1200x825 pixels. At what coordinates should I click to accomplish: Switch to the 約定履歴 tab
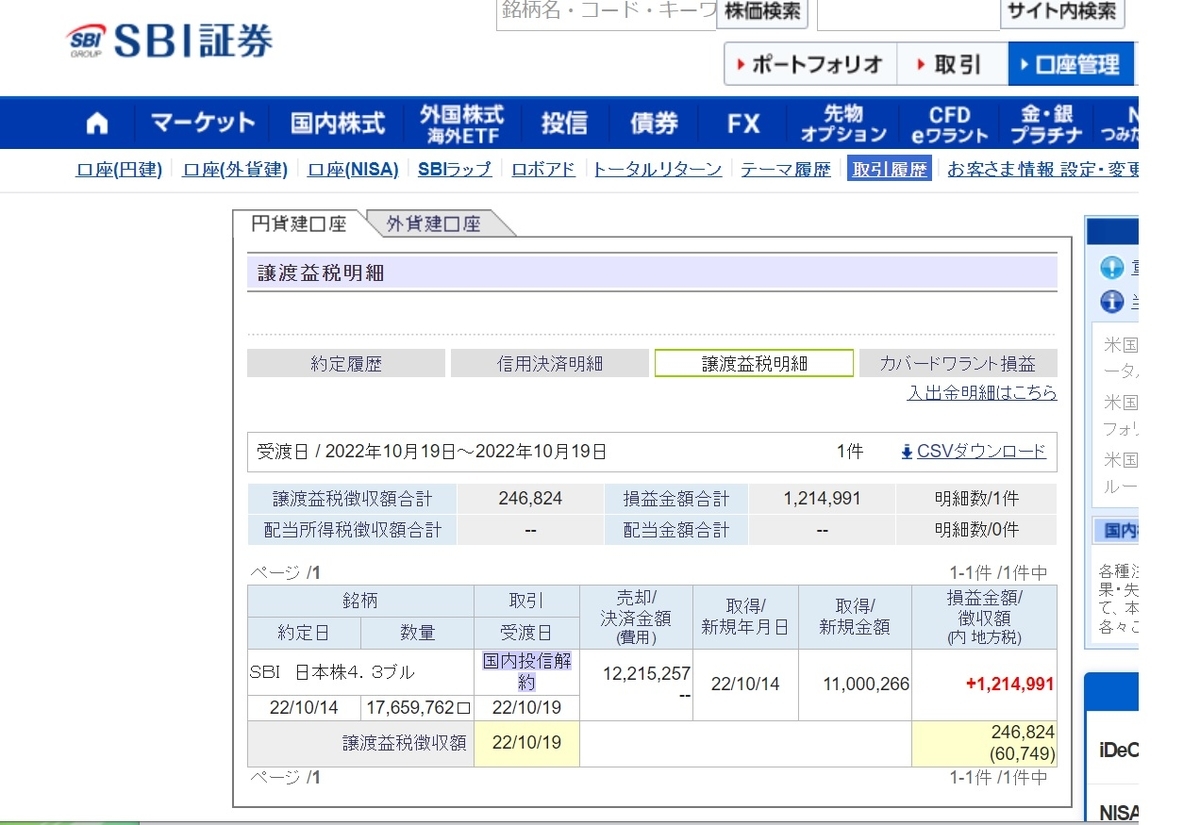[346, 364]
